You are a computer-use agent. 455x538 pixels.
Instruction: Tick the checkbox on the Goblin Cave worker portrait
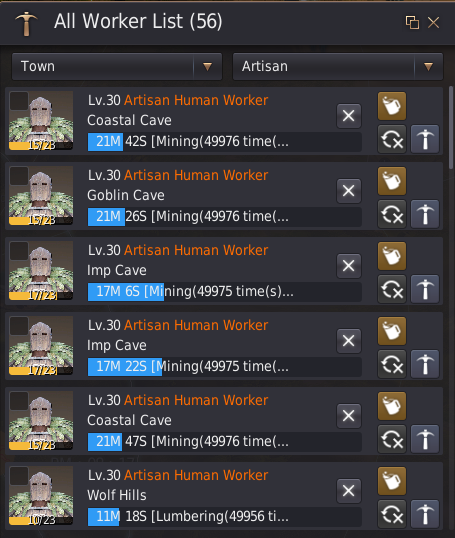click(19, 176)
